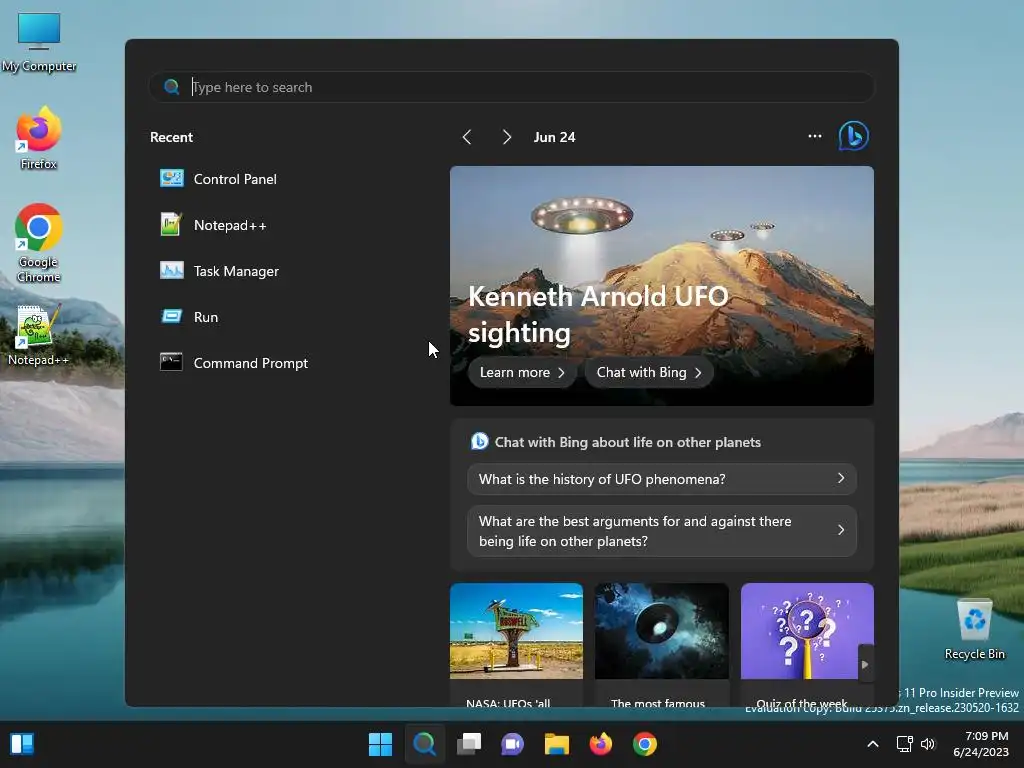Click the volume icon in the system tray
This screenshot has width=1024, height=768.
(927, 744)
